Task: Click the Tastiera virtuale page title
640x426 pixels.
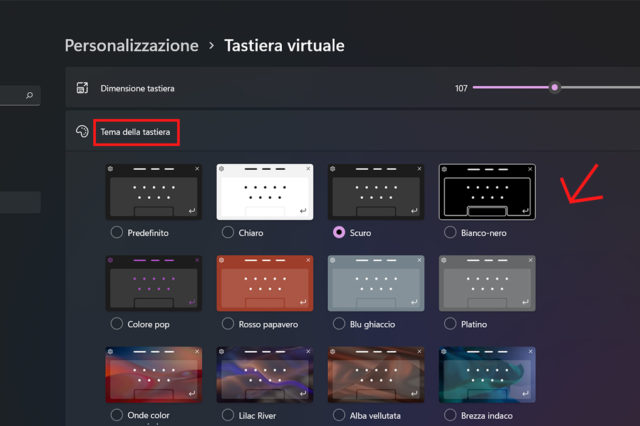Action: pos(284,45)
